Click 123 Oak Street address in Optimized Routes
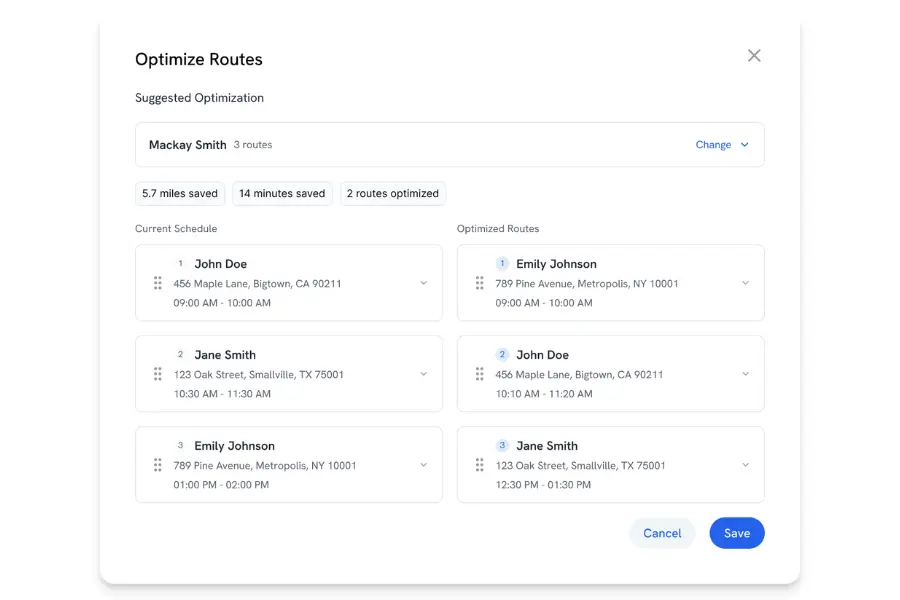This screenshot has height=600, width=900. [x=580, y=466]
